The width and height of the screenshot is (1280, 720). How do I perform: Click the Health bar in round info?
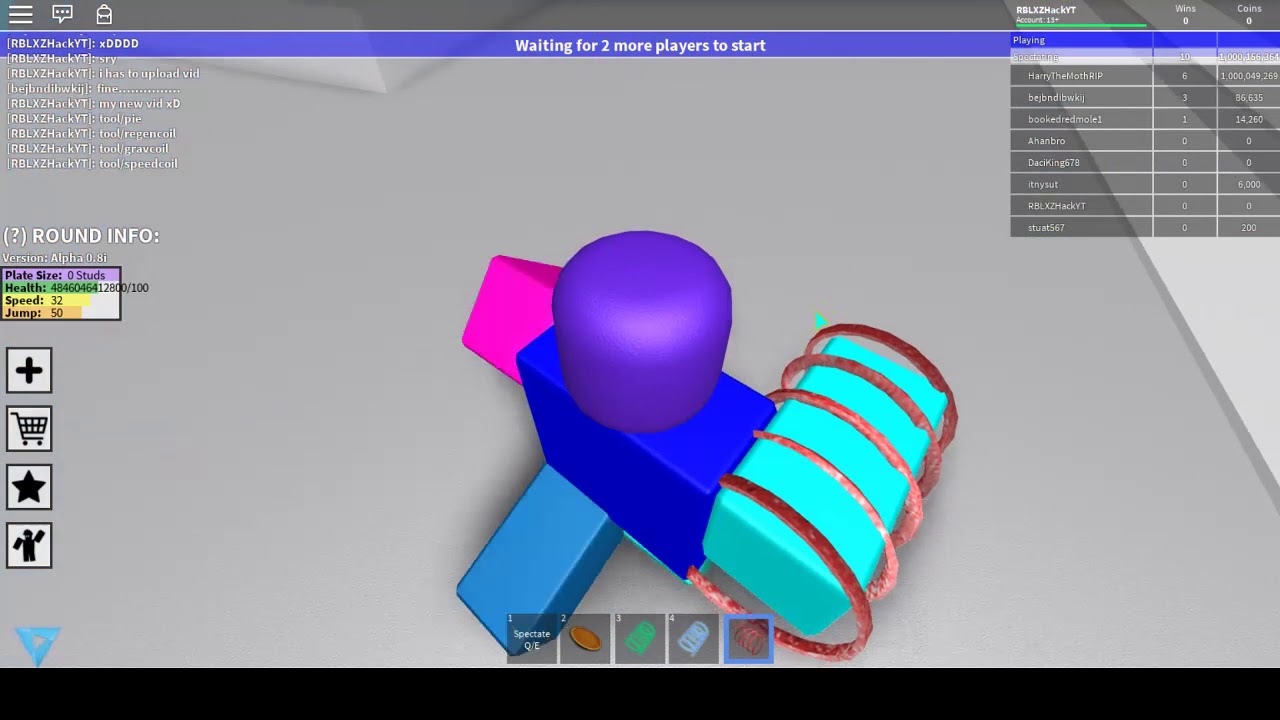click(x=61, y=288)
